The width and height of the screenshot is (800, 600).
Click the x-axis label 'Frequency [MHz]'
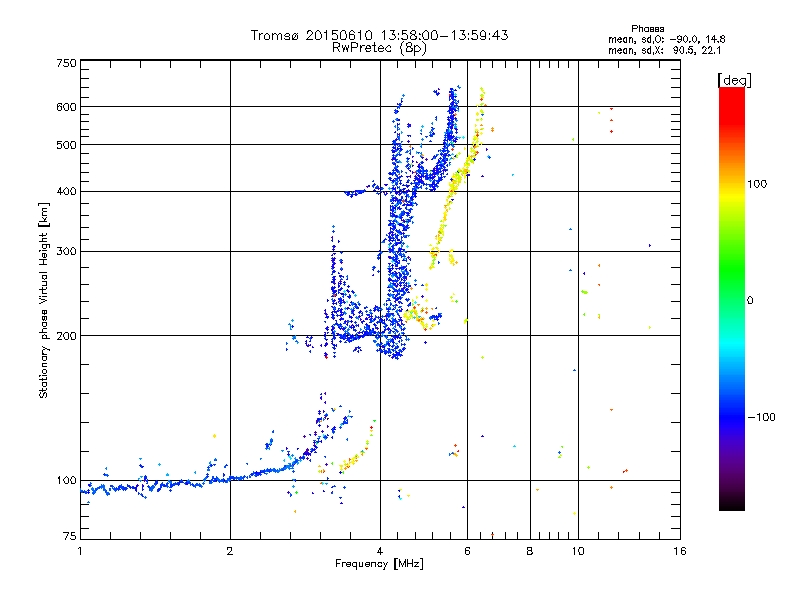(379, 564)
